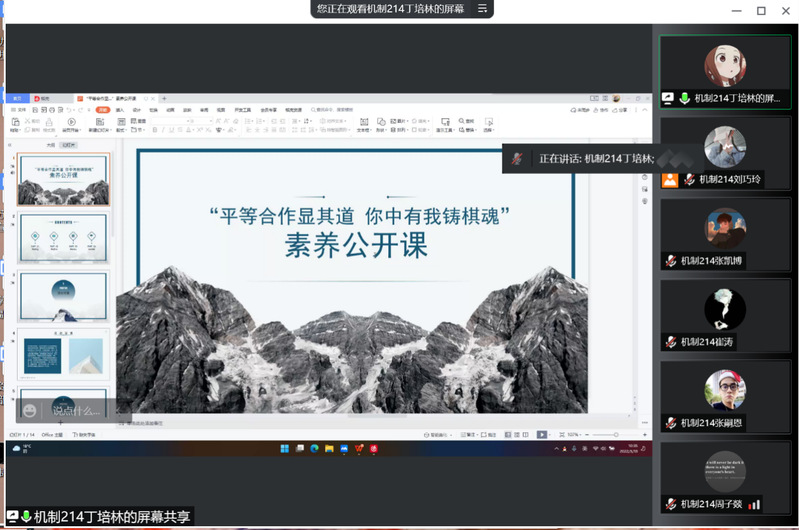Image resolution: width=799 pixels, height=530 pixels.
Task: Open Microsoft Edge from the shared taskbar
Action: click(x=313, y=448)
